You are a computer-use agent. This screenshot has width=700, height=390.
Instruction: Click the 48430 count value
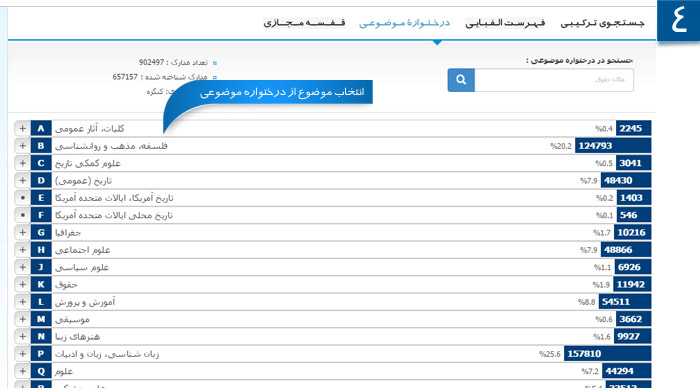tap(618, 181)
